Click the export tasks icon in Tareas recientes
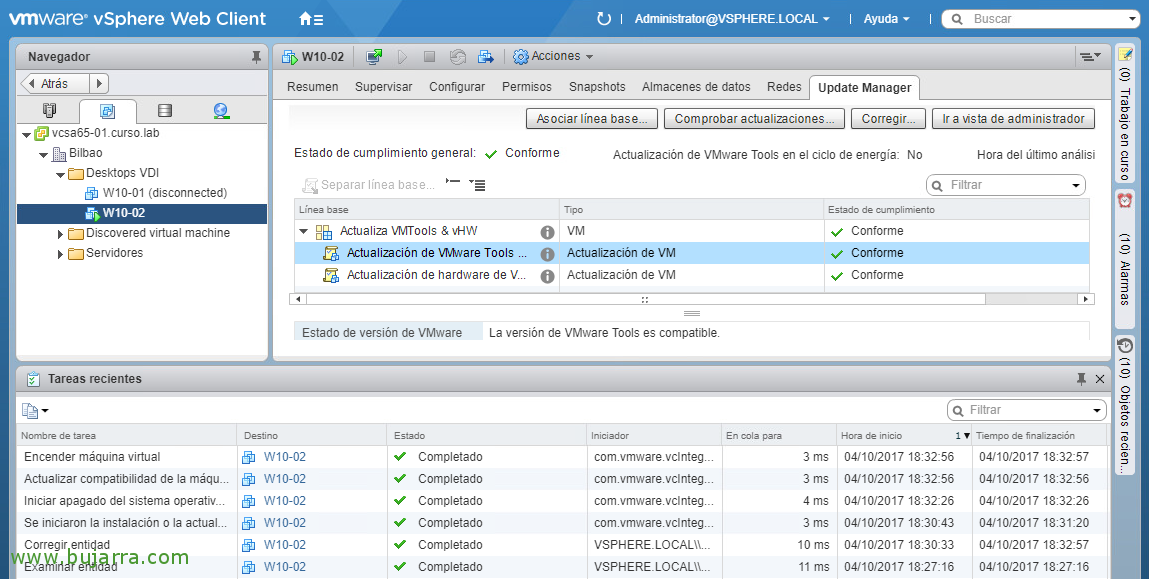This screenshot has width=1149, height=579. coord(34,411)
